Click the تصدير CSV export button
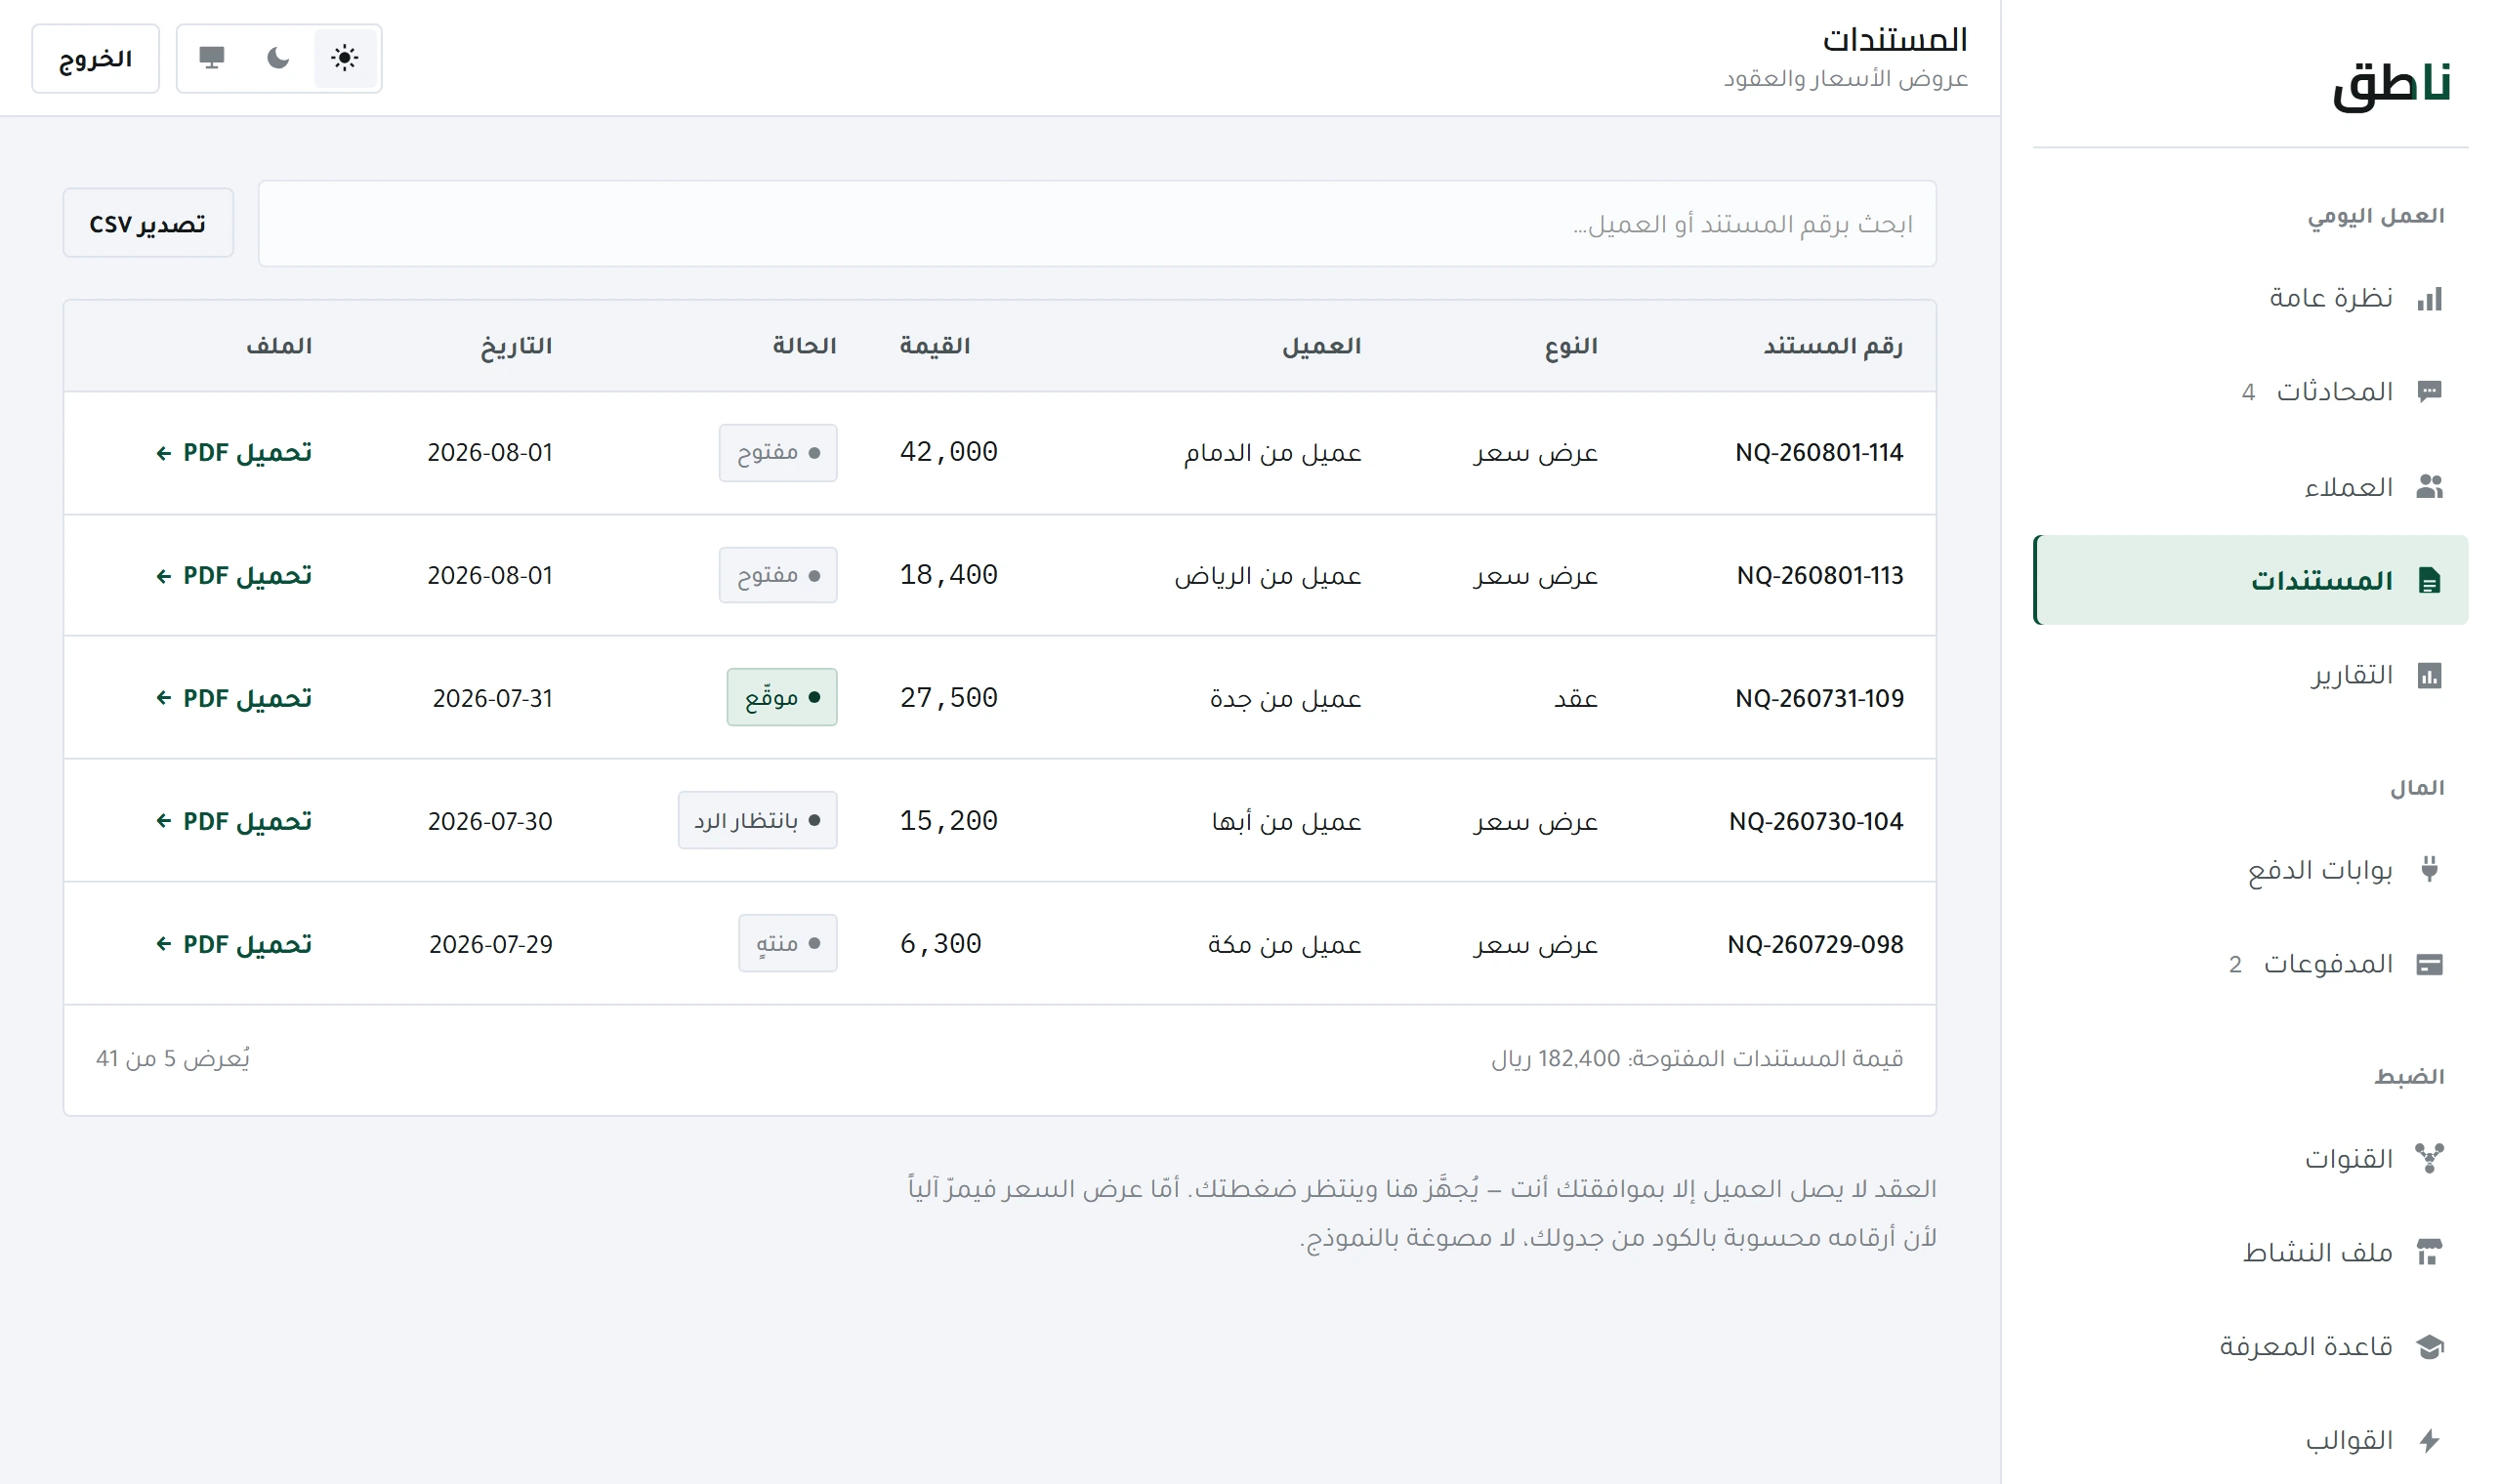2500x1484 pixels. [x=148, y=223]
